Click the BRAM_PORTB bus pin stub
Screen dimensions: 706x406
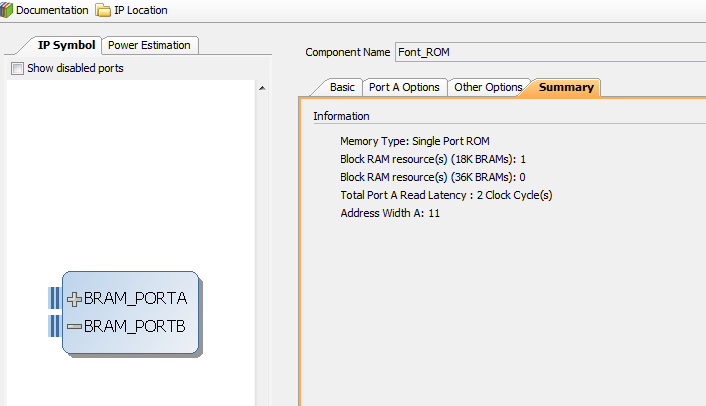(x=54, y=326)
